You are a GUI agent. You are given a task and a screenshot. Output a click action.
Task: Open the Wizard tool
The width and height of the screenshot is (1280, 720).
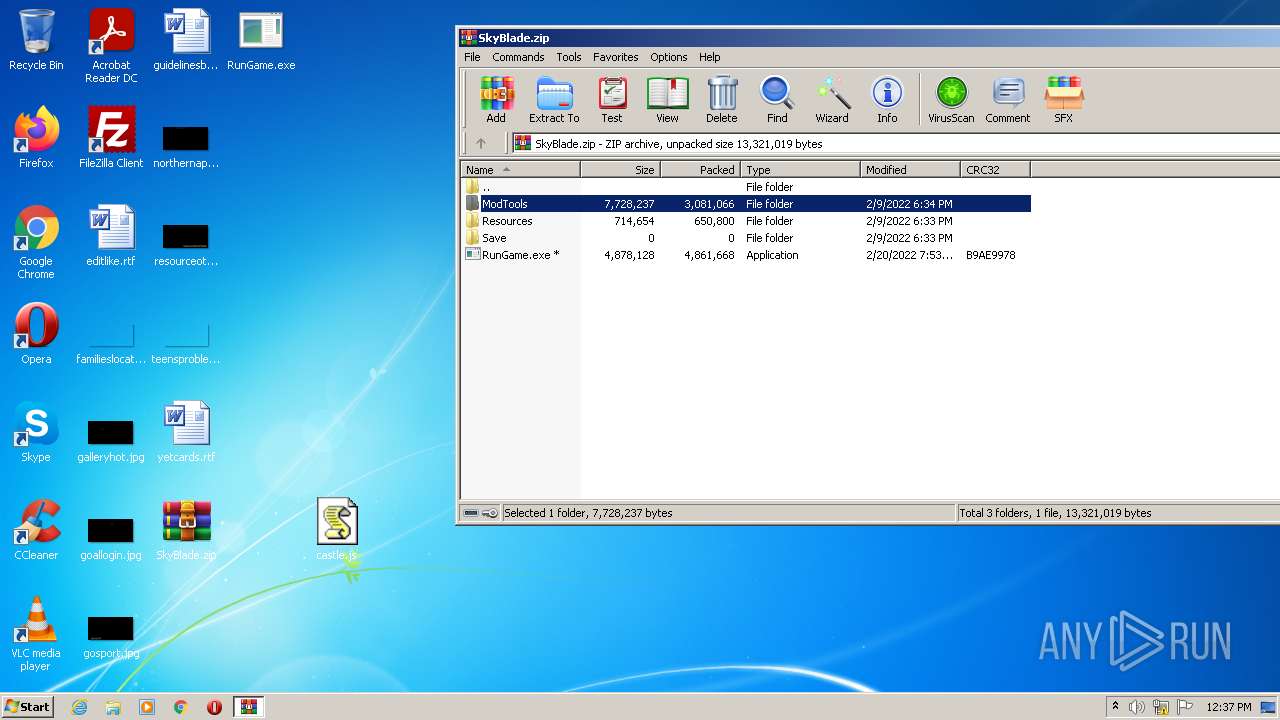(x=832, y=100)
